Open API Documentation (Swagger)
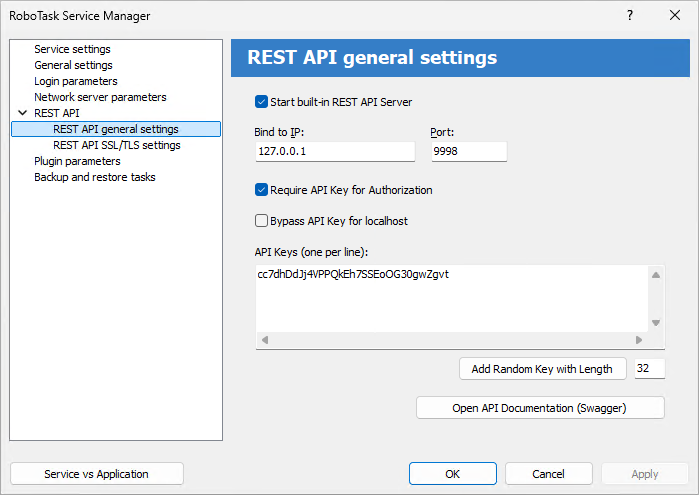 (540, 408)
